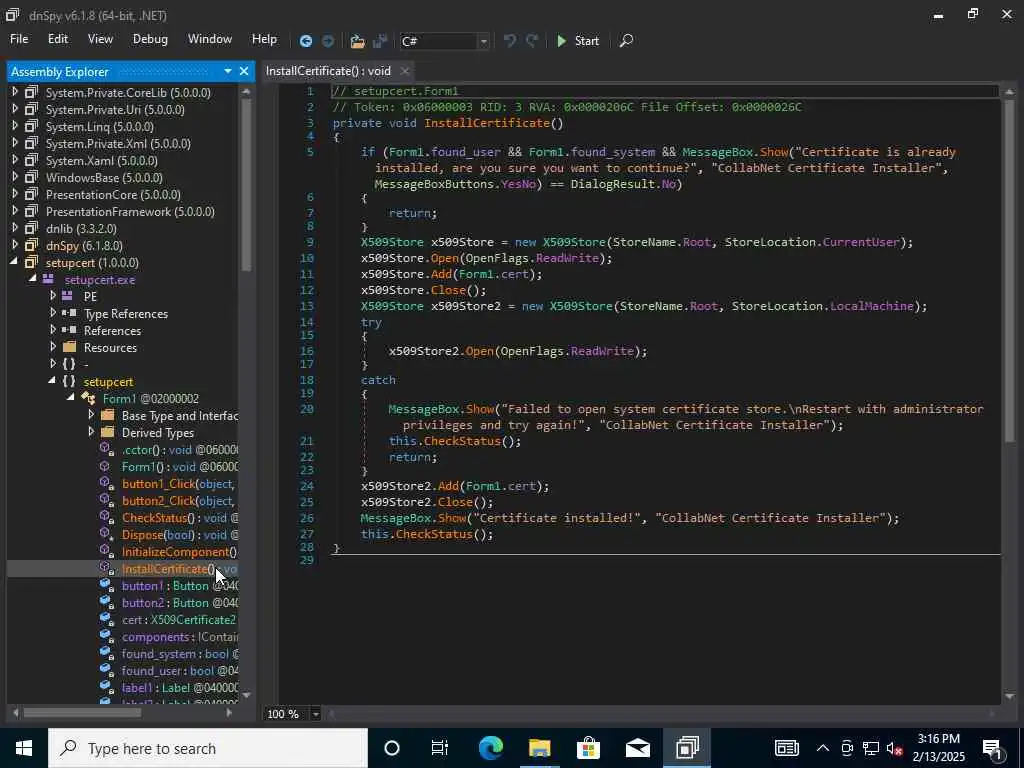Select the Dispose(bool) method
Image resolution: width=1024 pixels, height=768 pixels.
coord(180,535)
